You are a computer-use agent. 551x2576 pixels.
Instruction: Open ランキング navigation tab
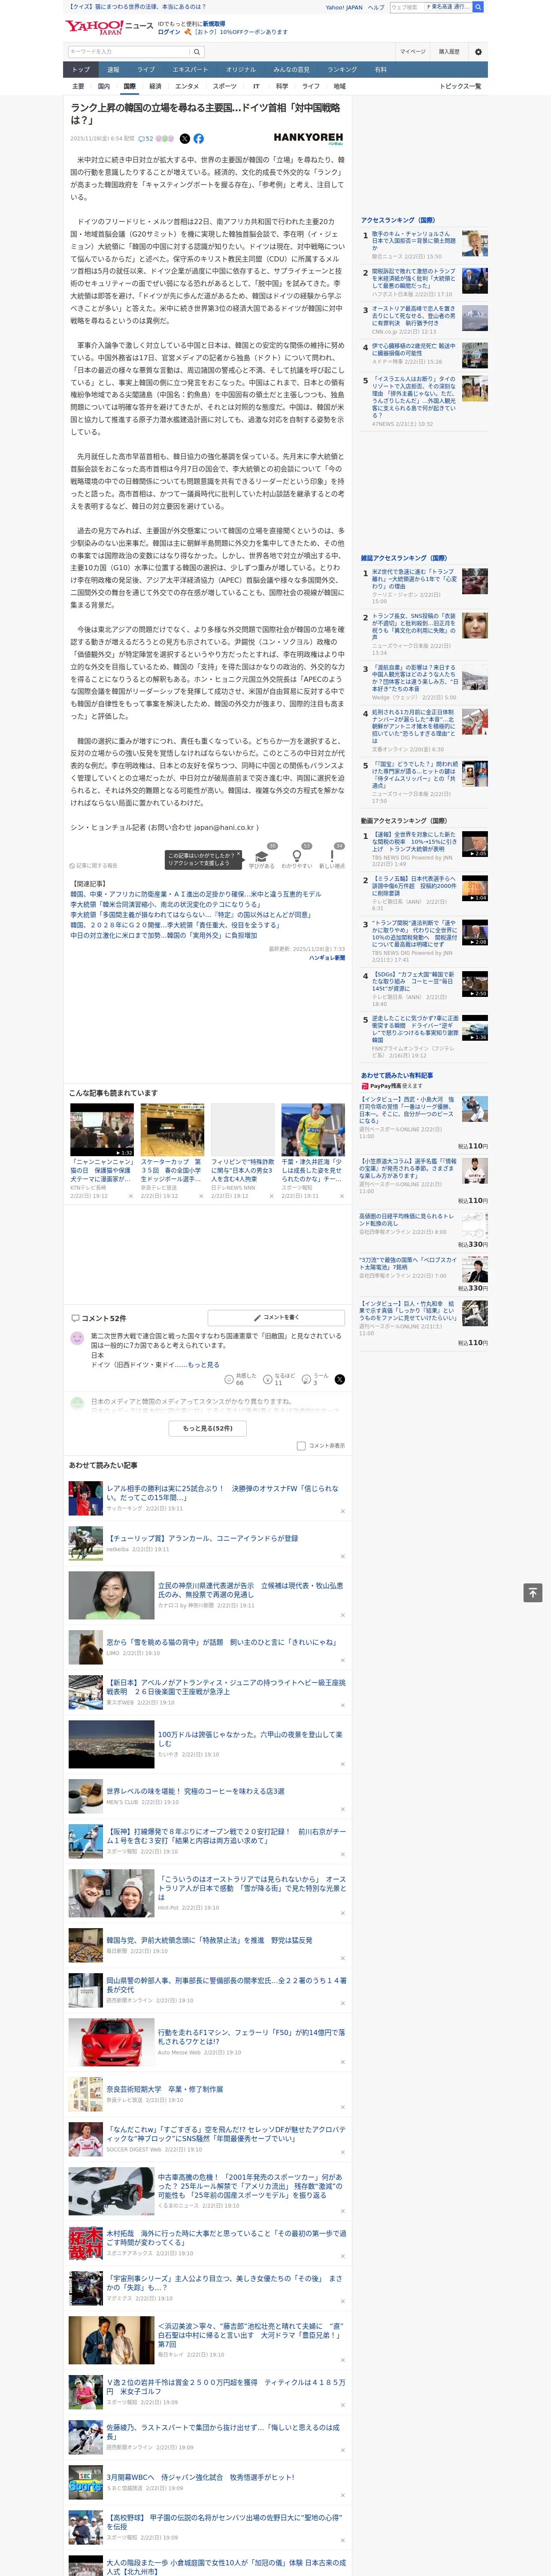[x=342, y=69]
